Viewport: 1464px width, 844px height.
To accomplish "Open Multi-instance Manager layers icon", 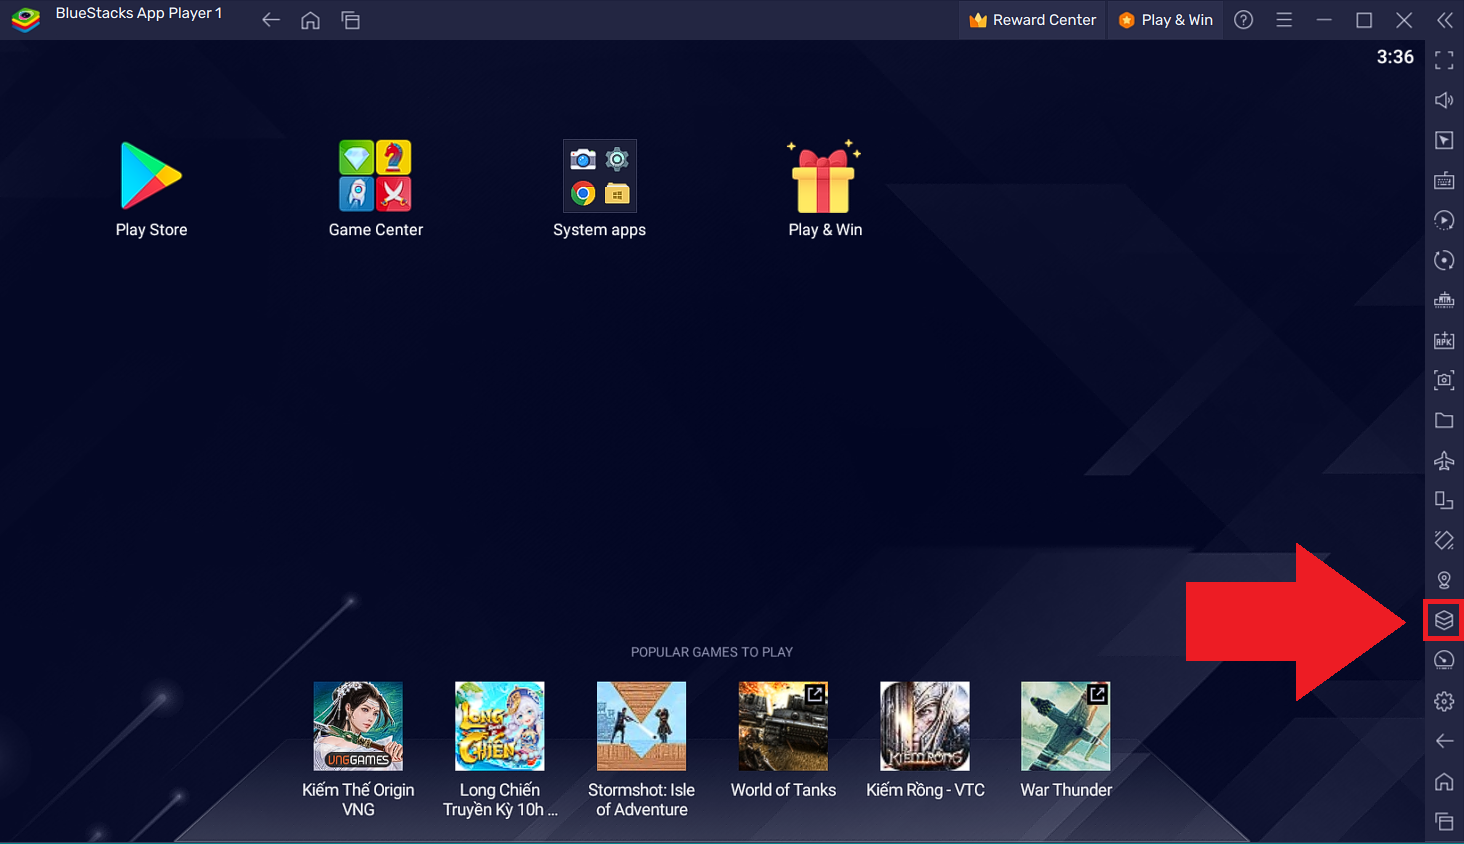I will click(1444, 620).
